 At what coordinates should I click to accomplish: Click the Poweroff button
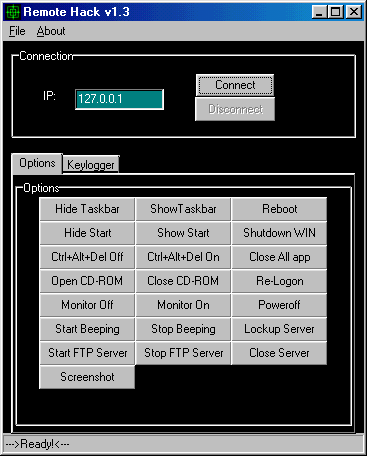pyautogui.click(x=279, y=305)
